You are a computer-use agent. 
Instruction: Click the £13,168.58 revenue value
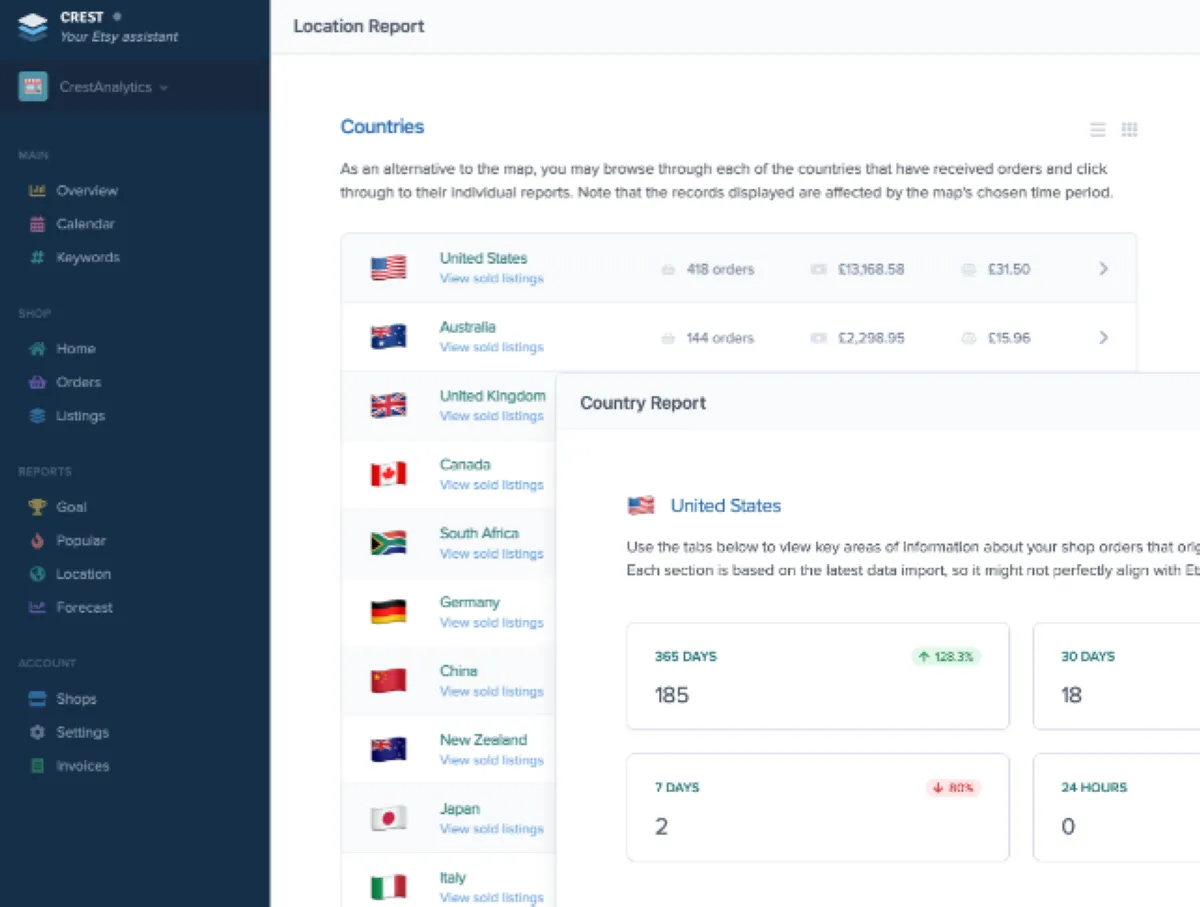coord(871,269)
